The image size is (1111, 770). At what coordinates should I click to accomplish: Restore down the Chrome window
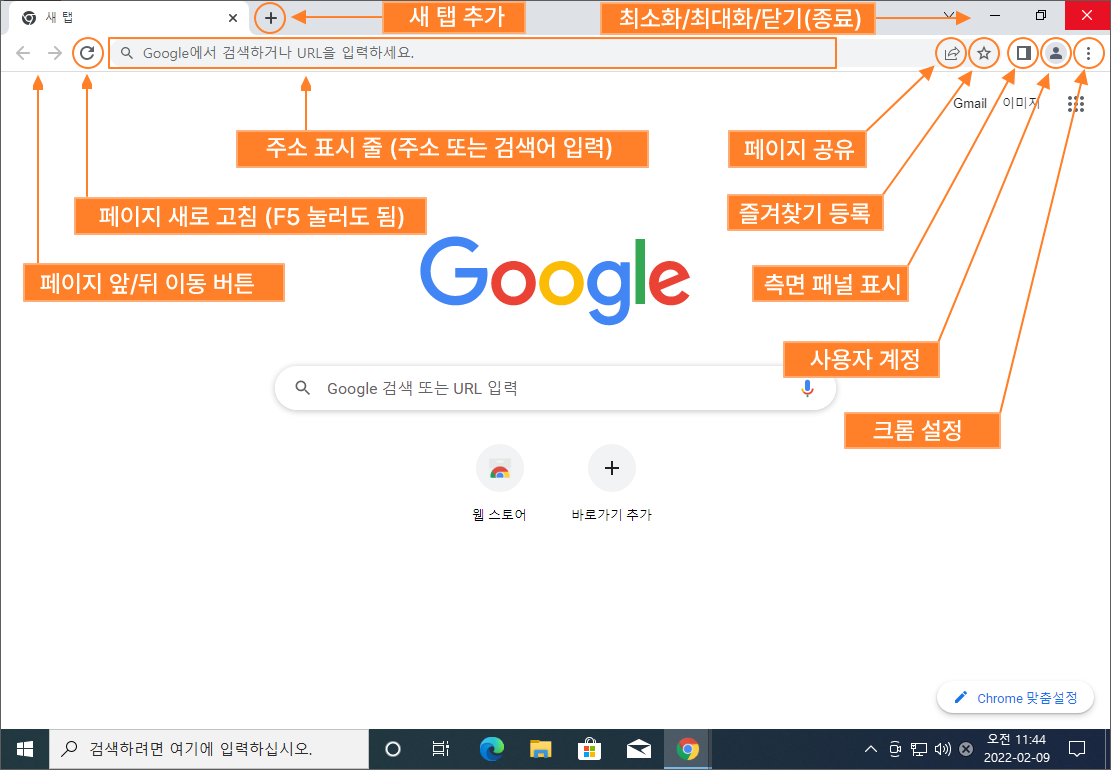1040,16
